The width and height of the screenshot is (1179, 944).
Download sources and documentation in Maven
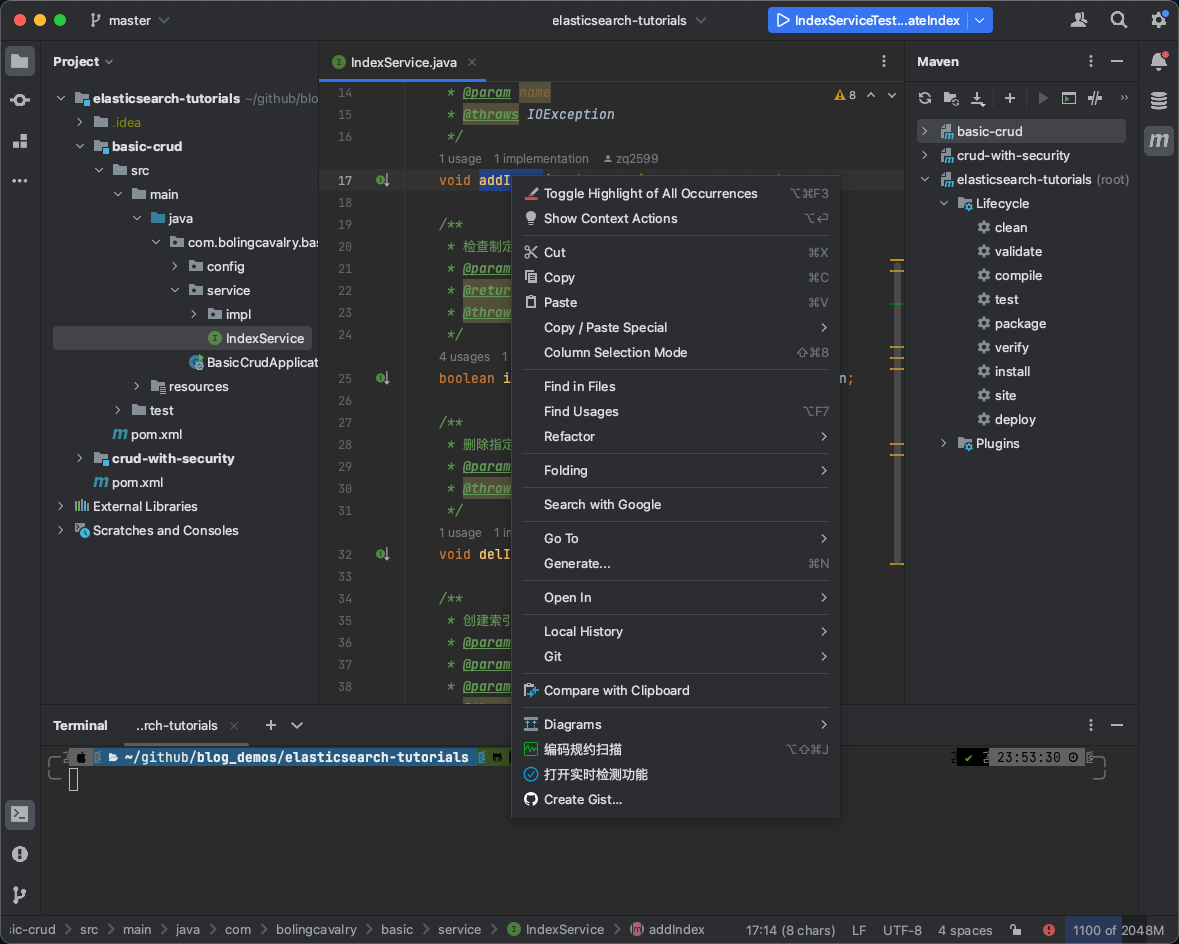tap(977, 98)
